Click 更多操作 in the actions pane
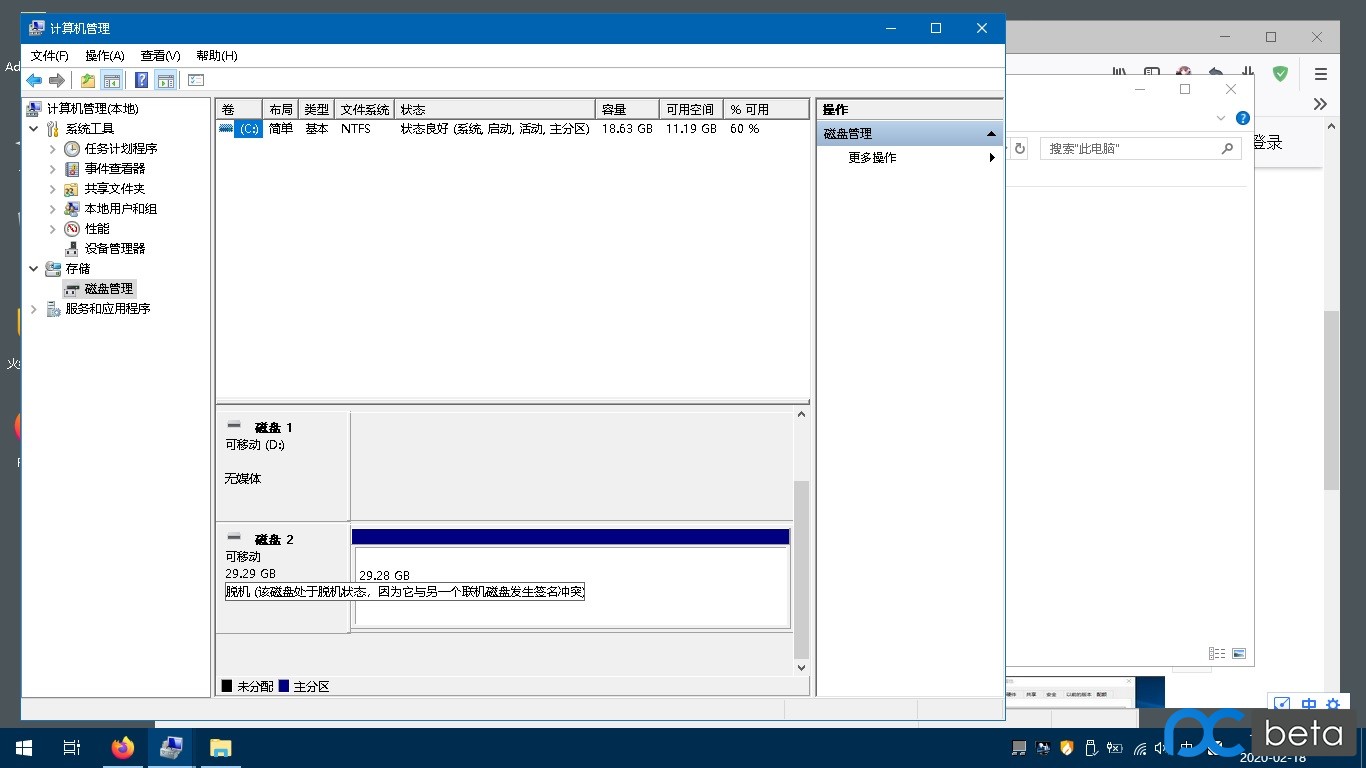 click(x=872, y=158)
